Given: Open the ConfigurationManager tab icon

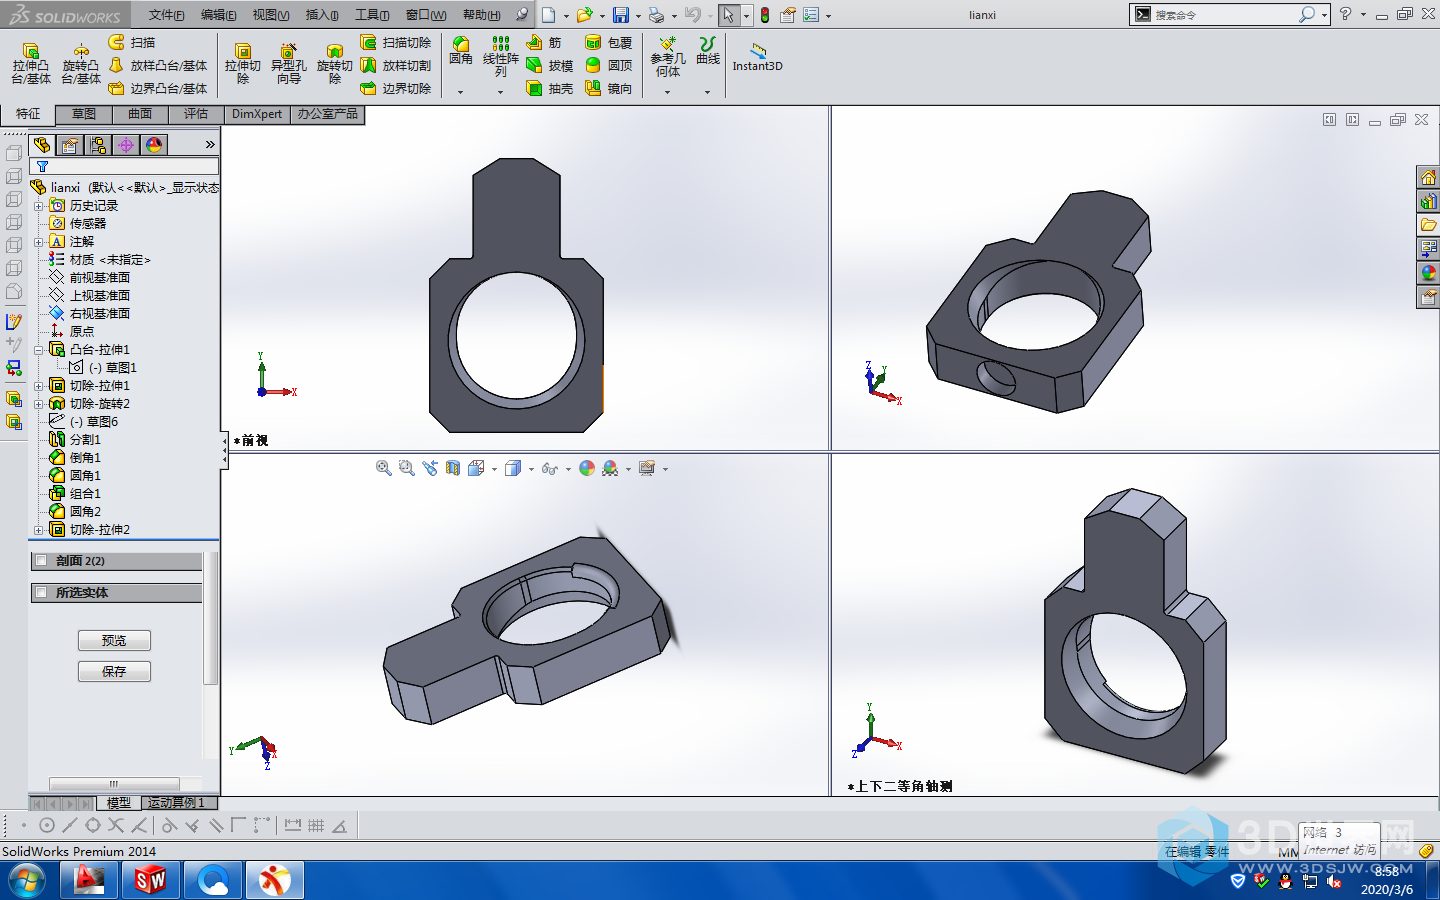Looking at the screenshot, I should click(98, 145).
